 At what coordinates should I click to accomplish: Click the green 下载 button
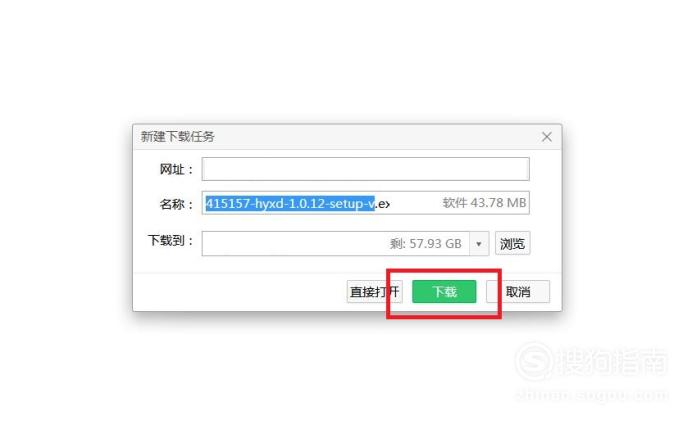[444, 292]
